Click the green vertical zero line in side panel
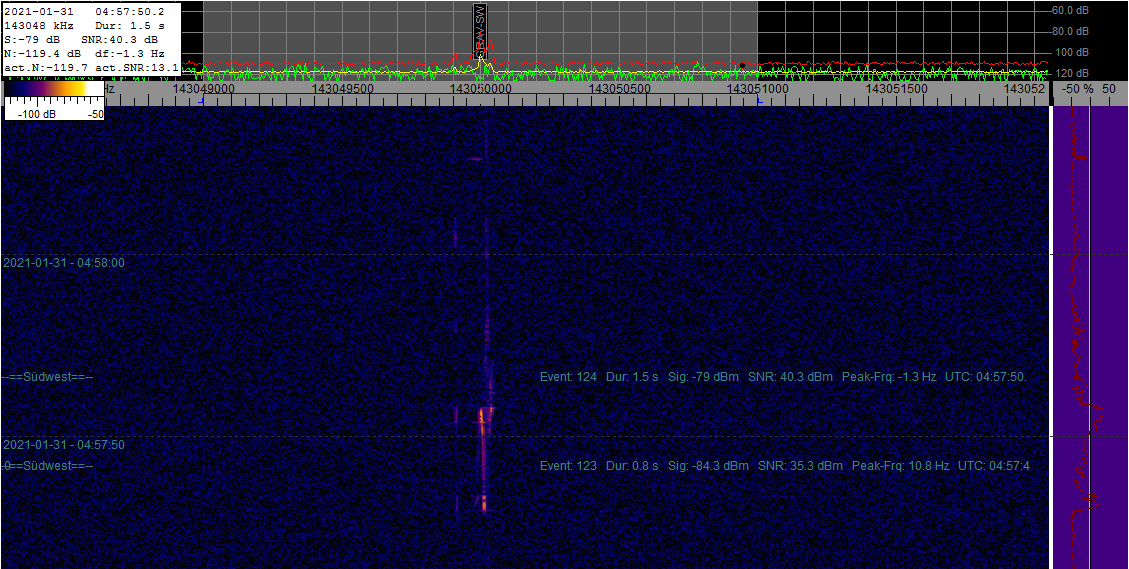 (1090, 337)
